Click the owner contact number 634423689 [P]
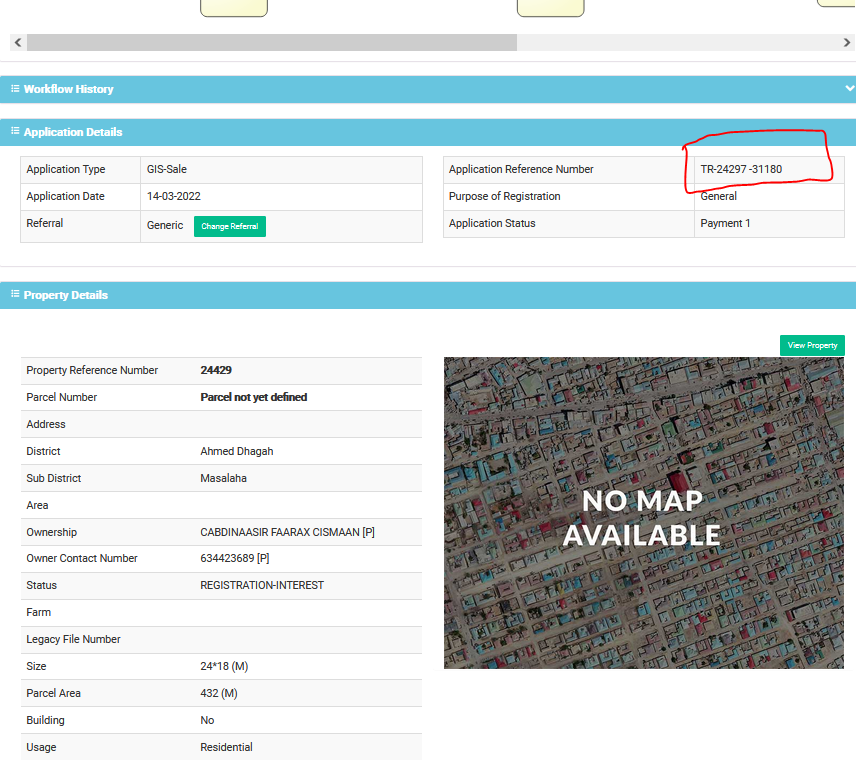The image size is (856, 774). pyautogui.click(x=235, y=558)
